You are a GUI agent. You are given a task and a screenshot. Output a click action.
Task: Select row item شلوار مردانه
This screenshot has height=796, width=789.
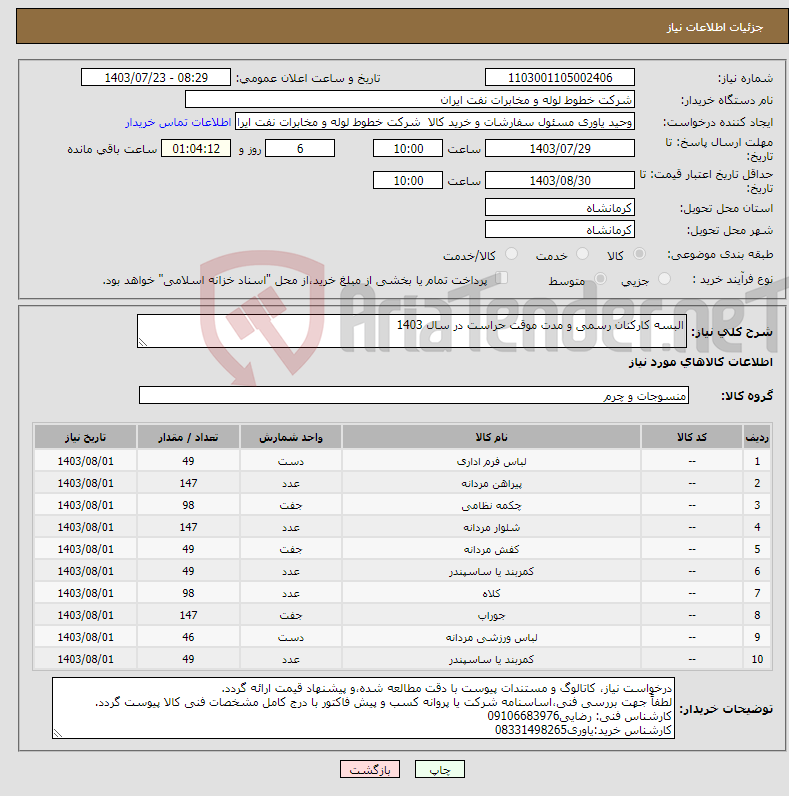(x=491, y=527)
